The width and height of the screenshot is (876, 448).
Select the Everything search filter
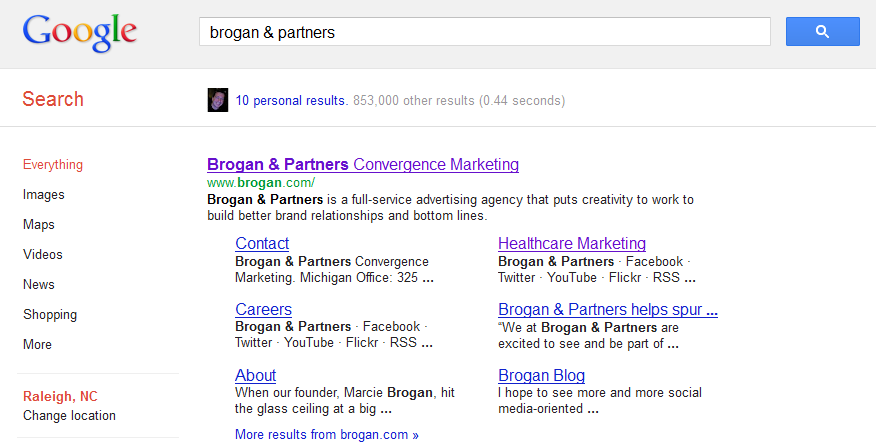point(53,165)
